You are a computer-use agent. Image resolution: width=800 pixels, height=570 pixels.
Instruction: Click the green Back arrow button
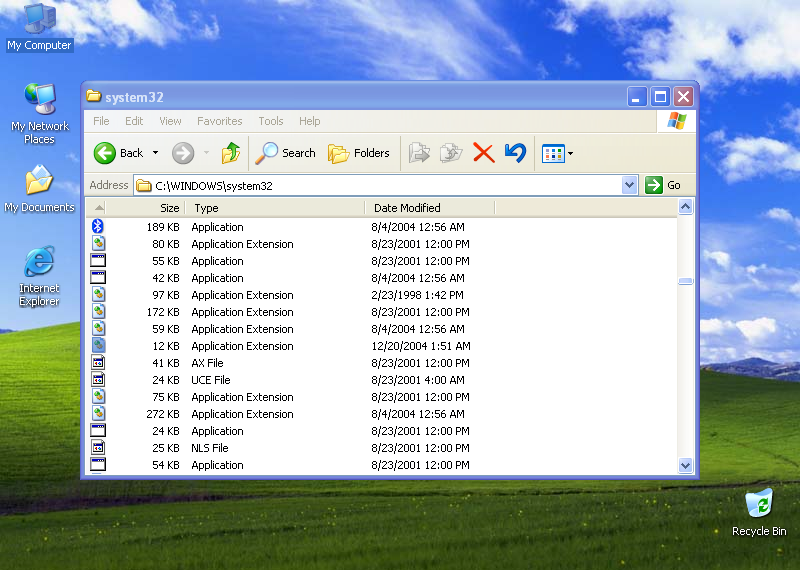105,153
